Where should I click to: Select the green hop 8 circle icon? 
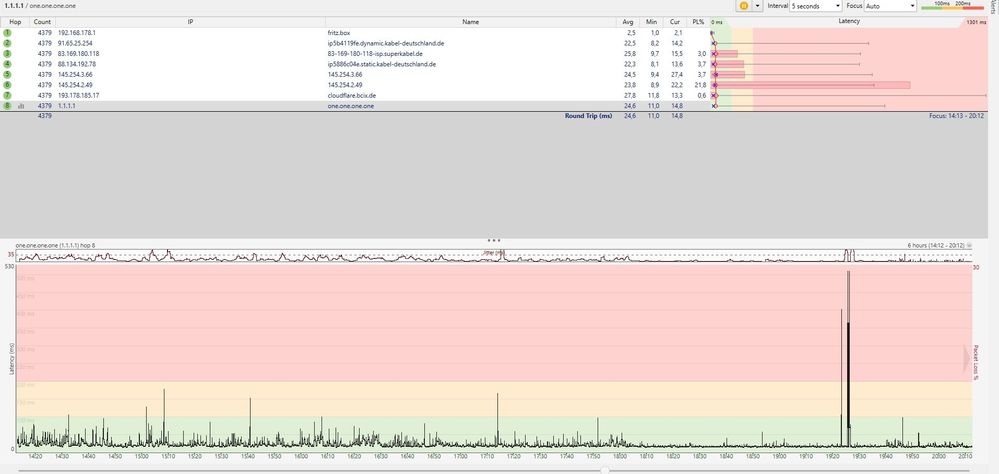coord(7,106)
